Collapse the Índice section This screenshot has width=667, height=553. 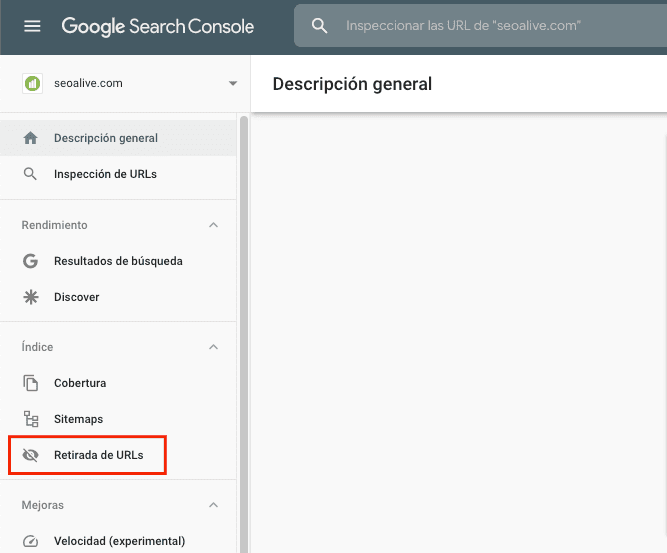pos(214,347)
